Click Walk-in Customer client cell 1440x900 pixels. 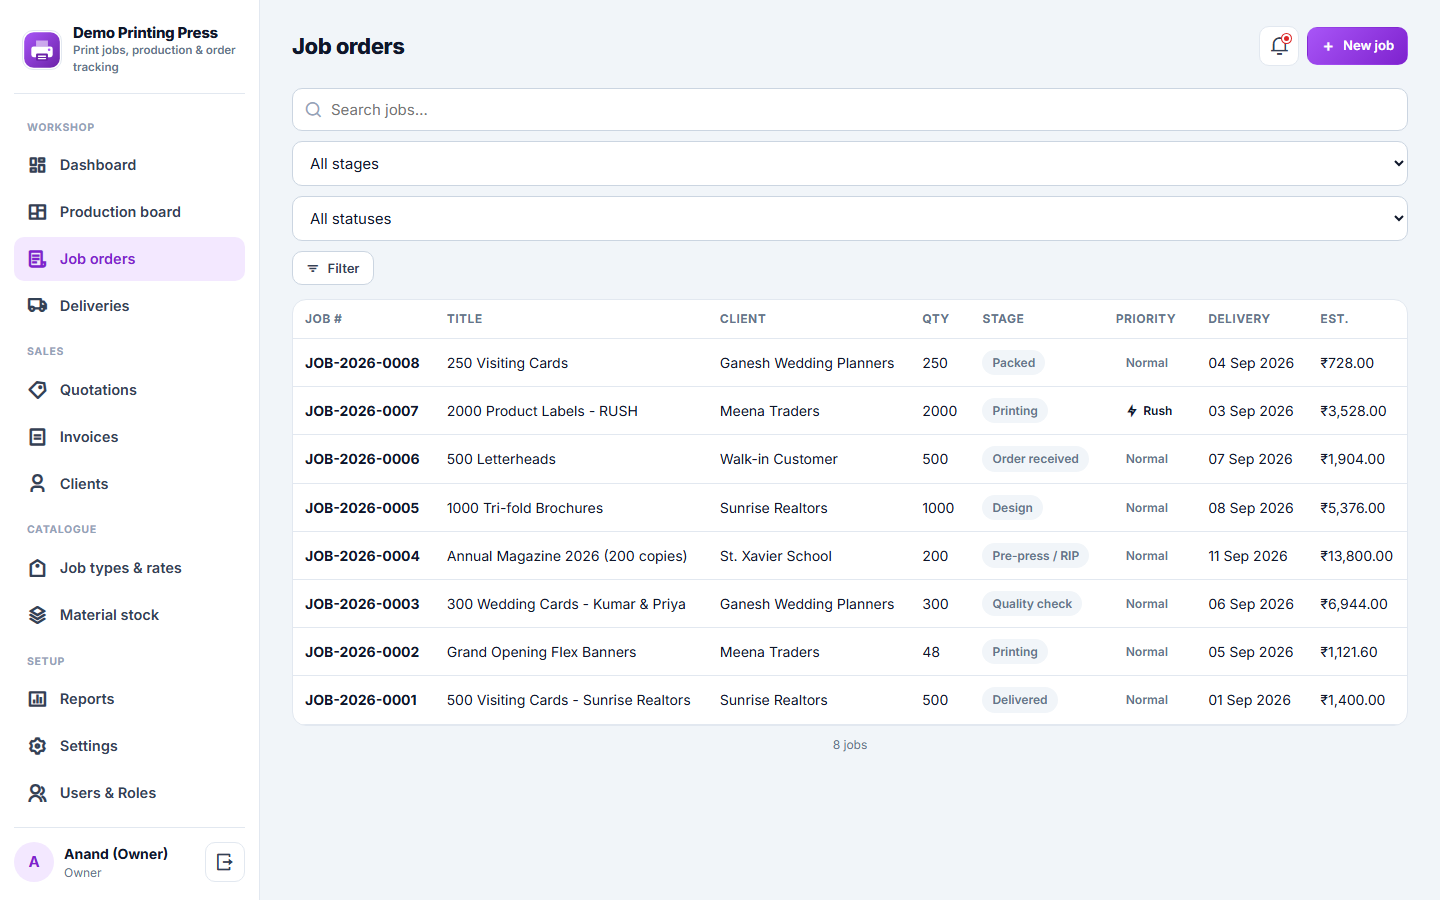point(779,459)
